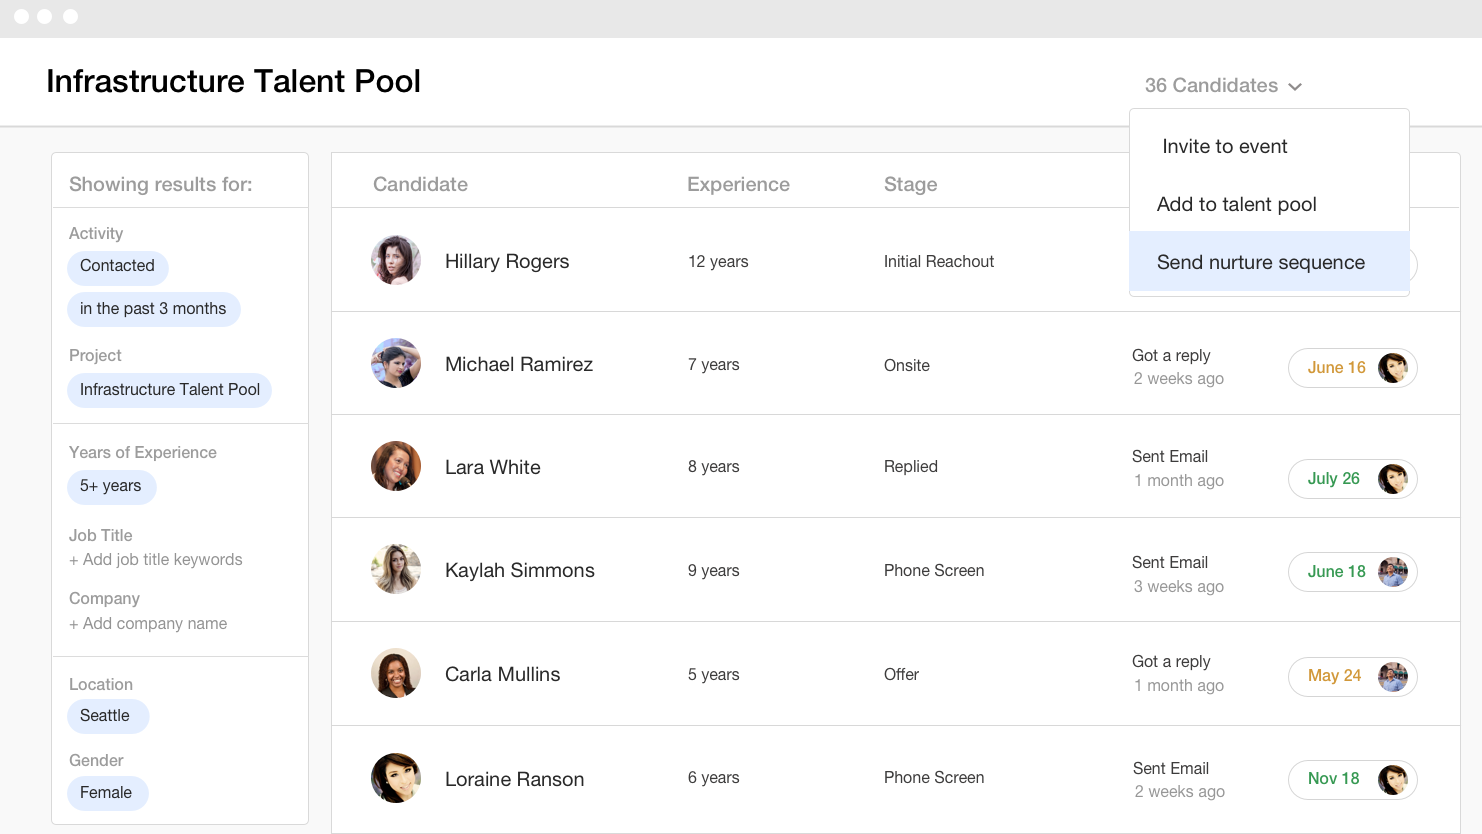Click recruiter avatar in July 26 badge
Viewport: 1482px width, 834px height.
(1393, 479)
